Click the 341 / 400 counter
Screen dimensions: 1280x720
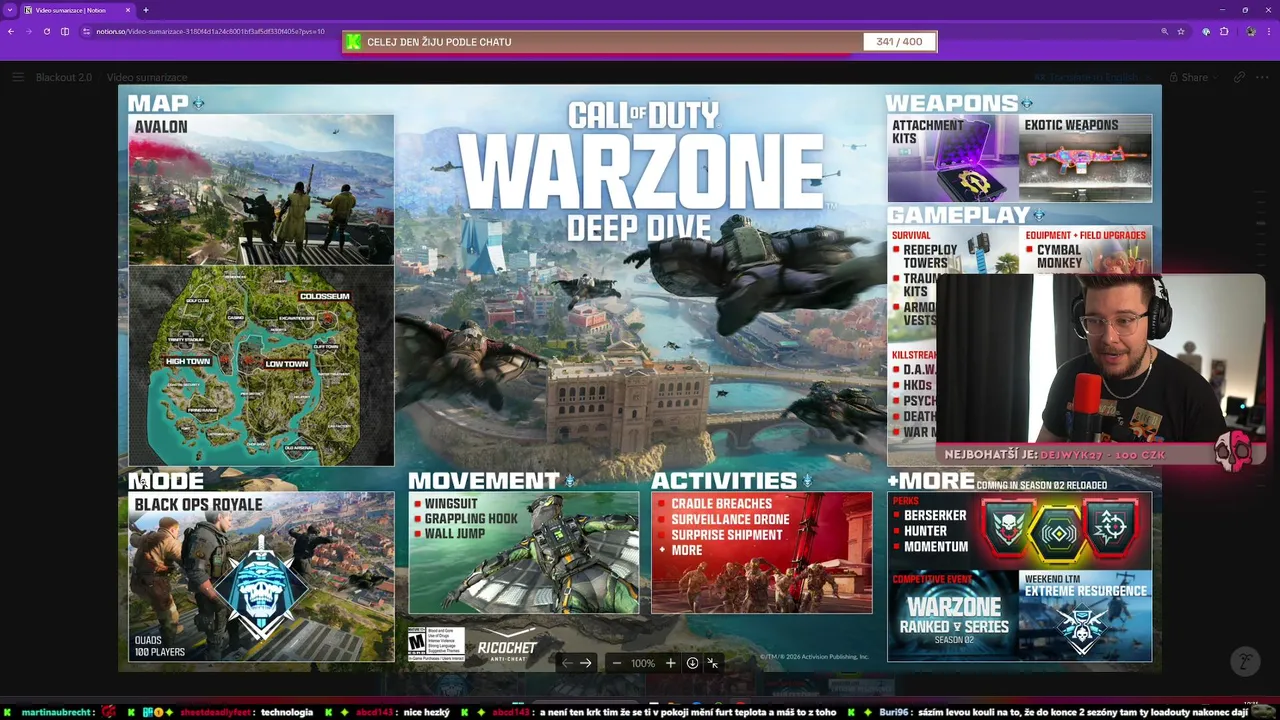click(x=899, y=42)
